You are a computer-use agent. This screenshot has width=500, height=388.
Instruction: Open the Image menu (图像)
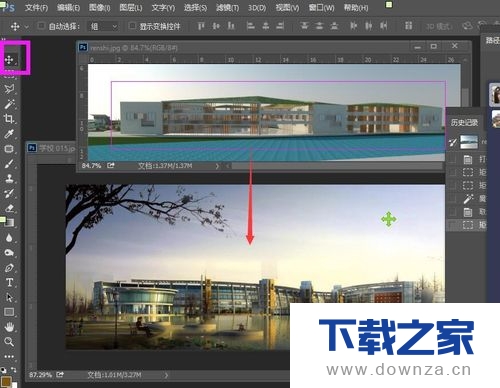pos(100,7)
